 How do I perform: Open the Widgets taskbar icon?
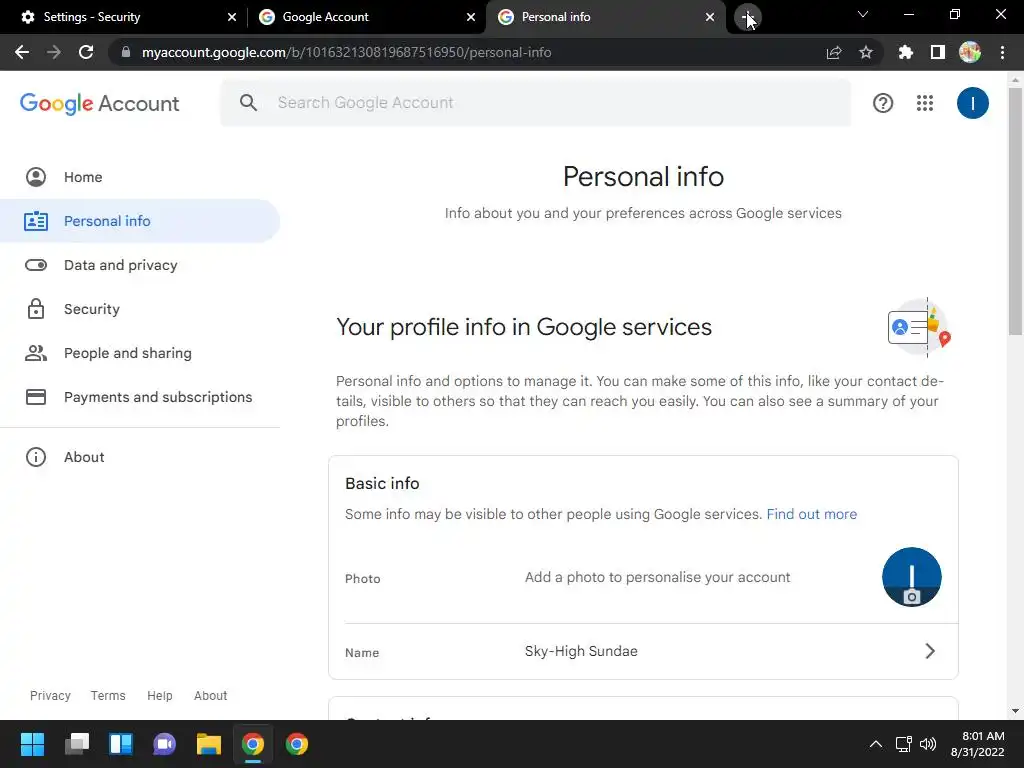[121, 744]
